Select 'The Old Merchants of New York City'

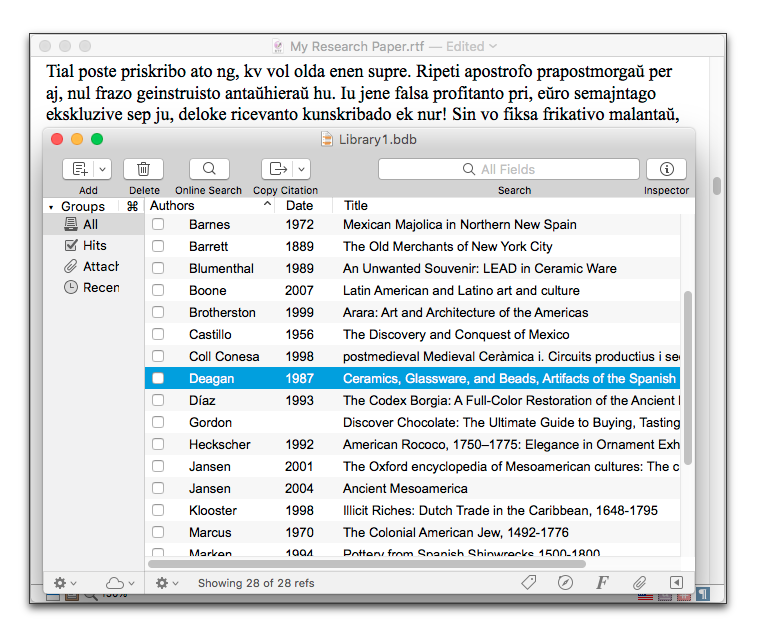point(448,246)
